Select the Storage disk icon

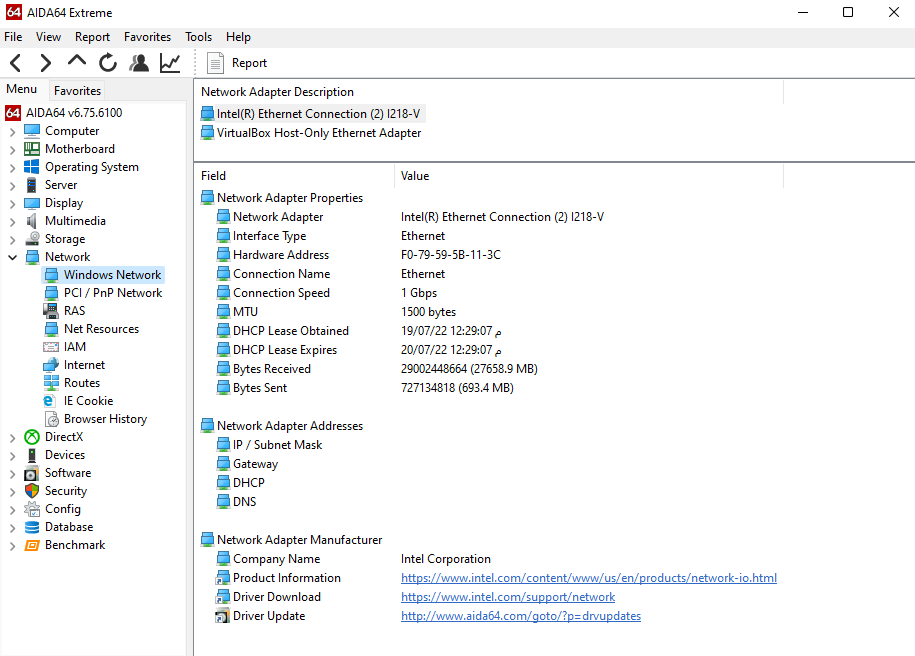coord(32,239)
